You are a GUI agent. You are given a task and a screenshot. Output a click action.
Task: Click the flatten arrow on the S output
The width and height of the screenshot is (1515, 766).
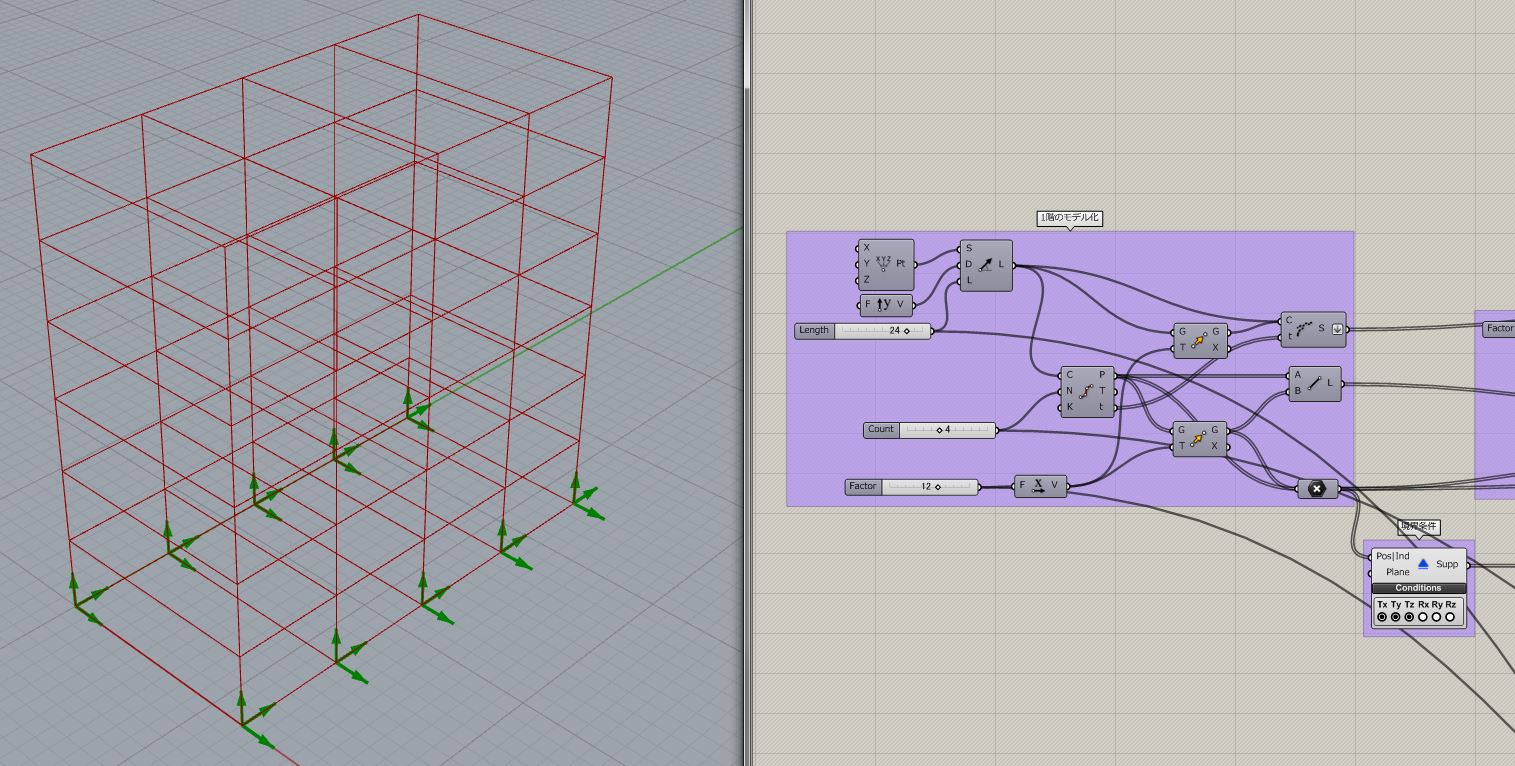[x=1337, y=329]
